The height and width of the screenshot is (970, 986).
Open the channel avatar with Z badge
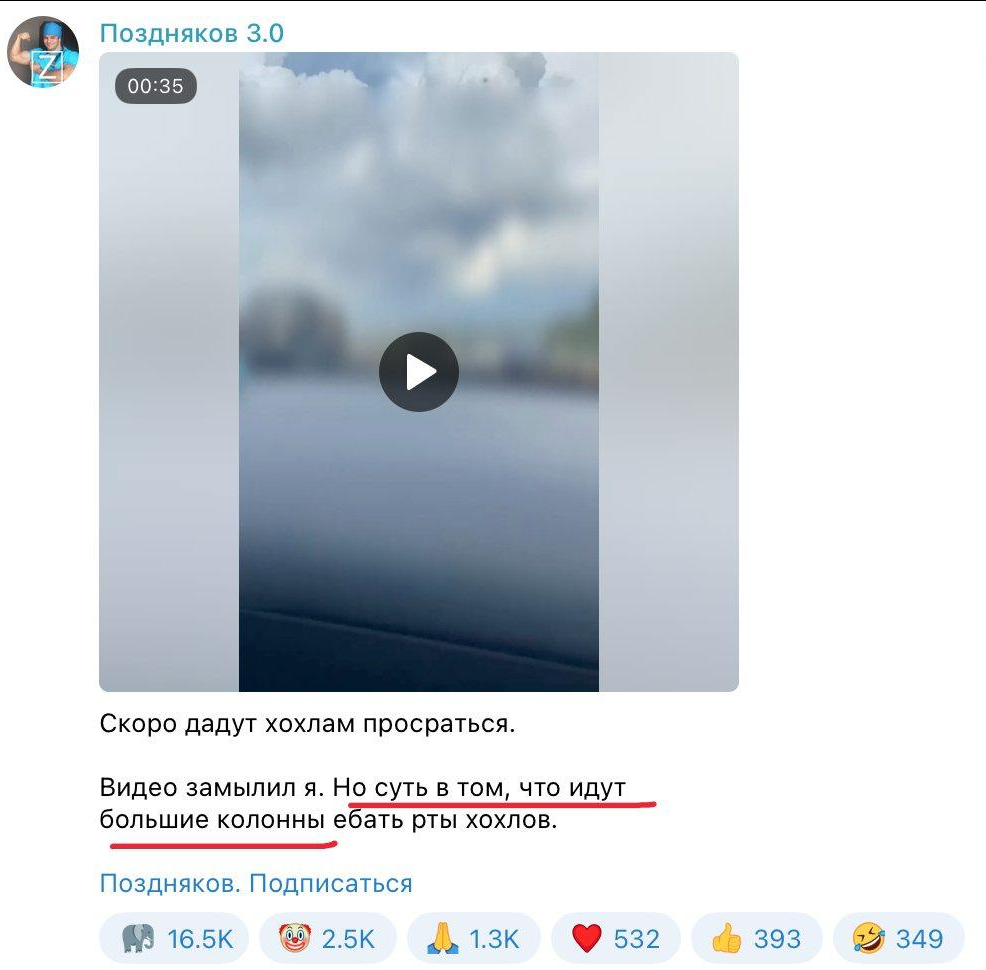click(x=43, y=52)
